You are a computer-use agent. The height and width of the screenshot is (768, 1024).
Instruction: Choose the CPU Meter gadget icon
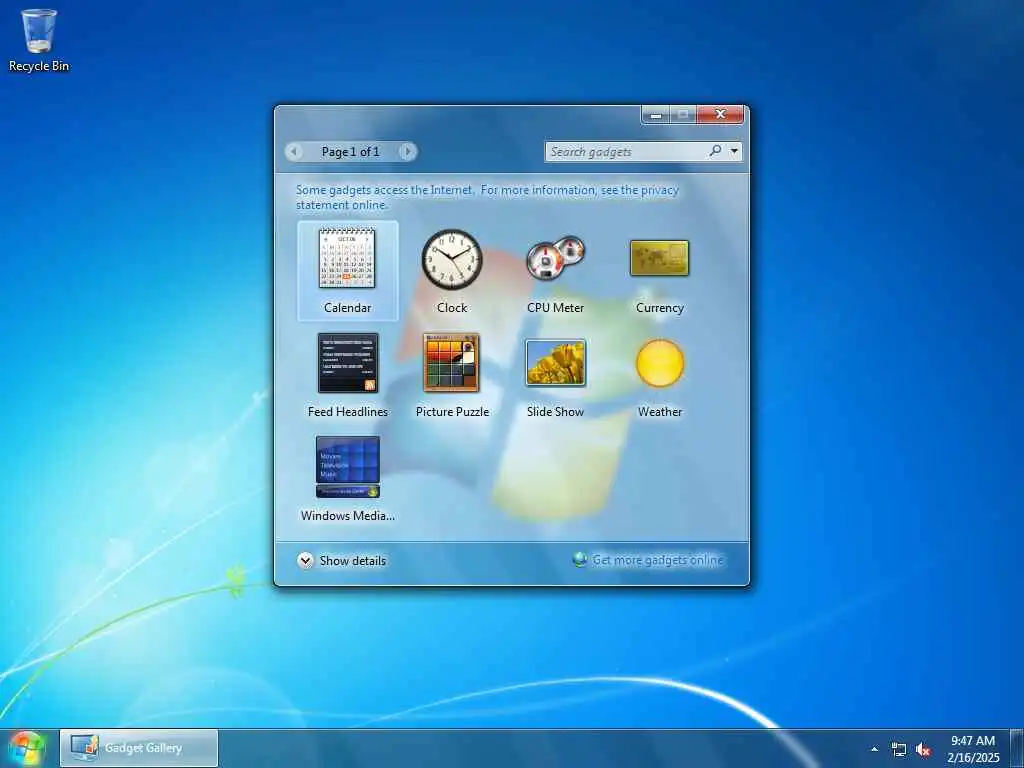coord(556,258)
